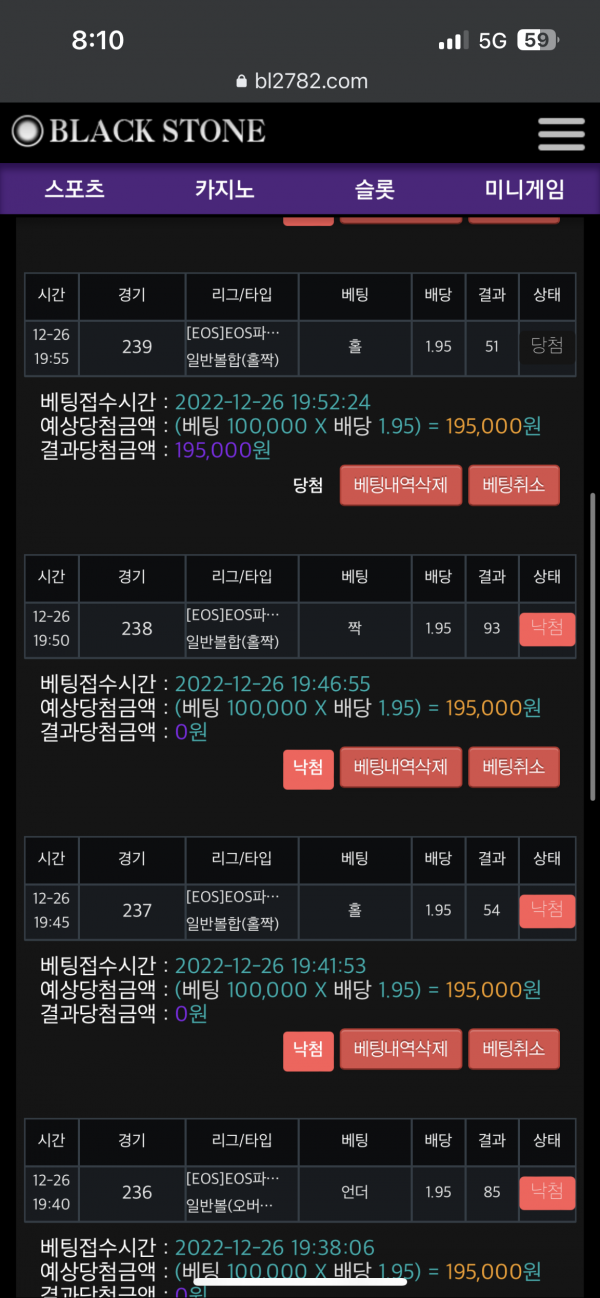Tap the lock icon in address bar

tap(240, 82)
